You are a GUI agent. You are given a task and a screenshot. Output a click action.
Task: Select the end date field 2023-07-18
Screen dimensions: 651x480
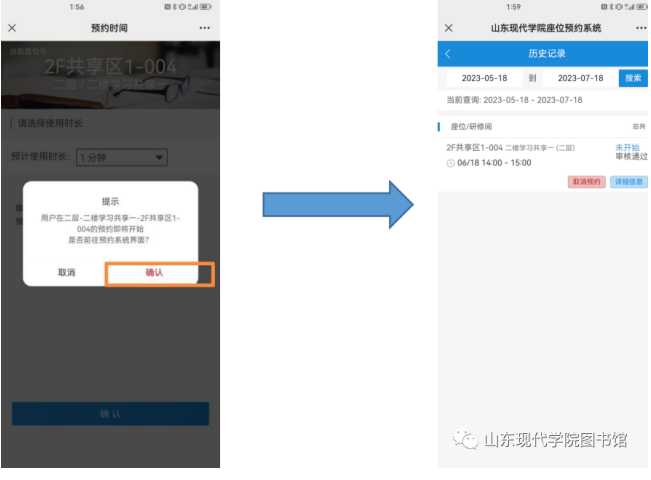580,78
